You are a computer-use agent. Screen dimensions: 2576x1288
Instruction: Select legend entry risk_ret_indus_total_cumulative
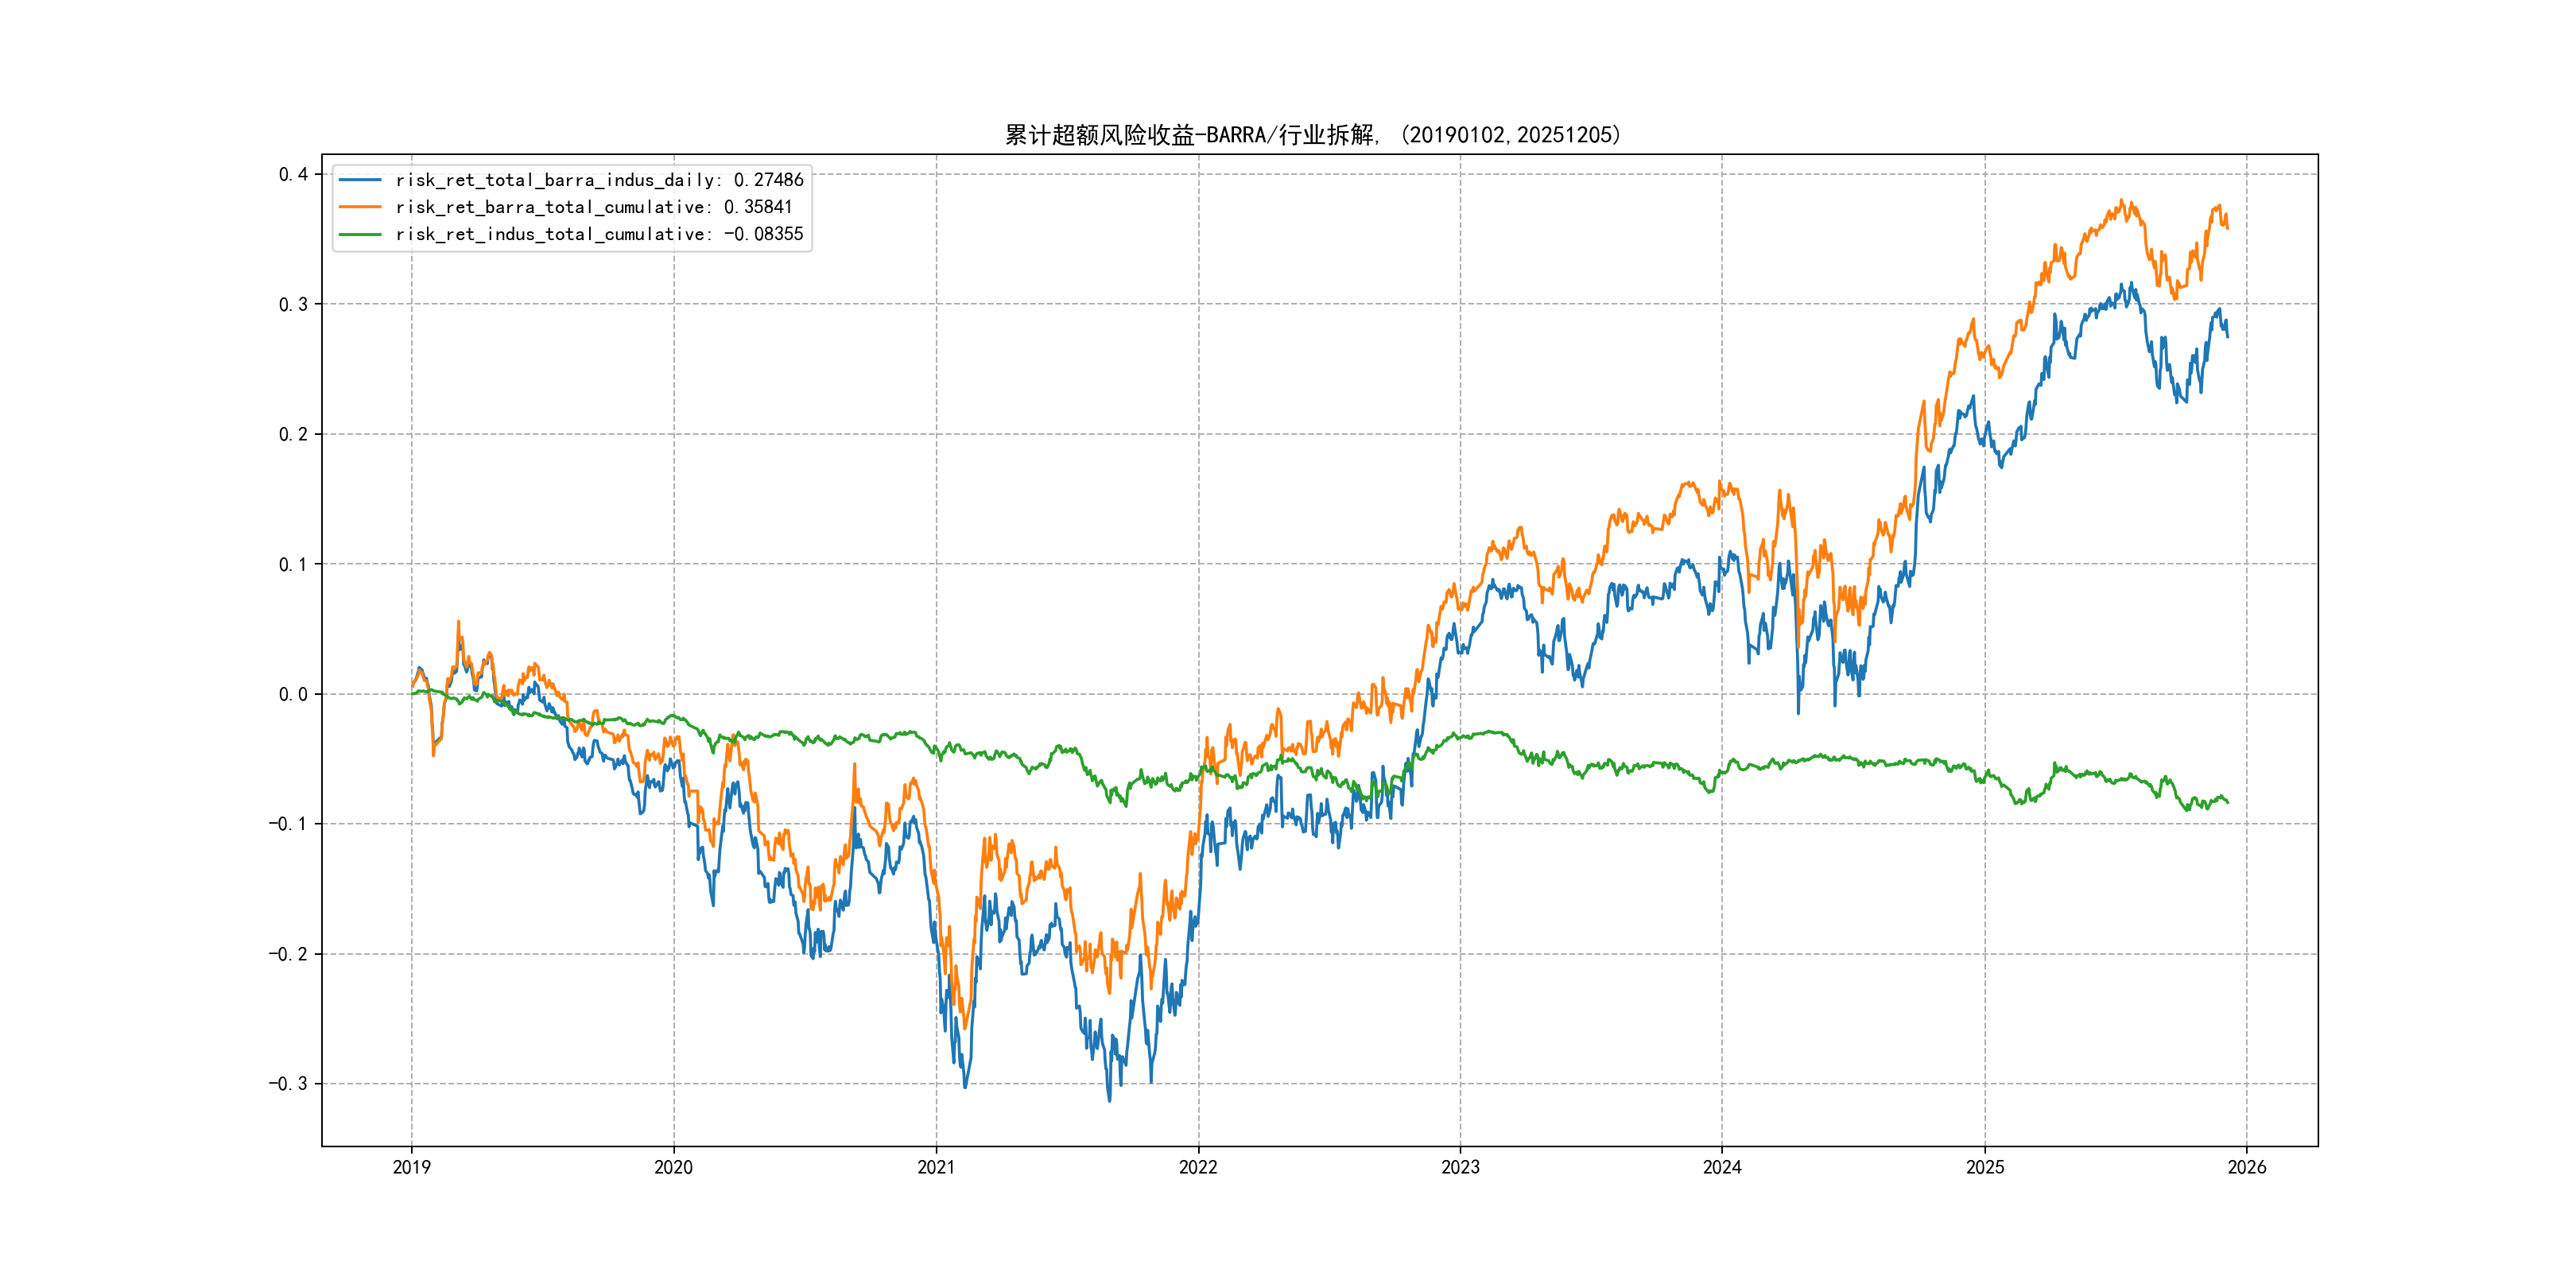point(599,234)
